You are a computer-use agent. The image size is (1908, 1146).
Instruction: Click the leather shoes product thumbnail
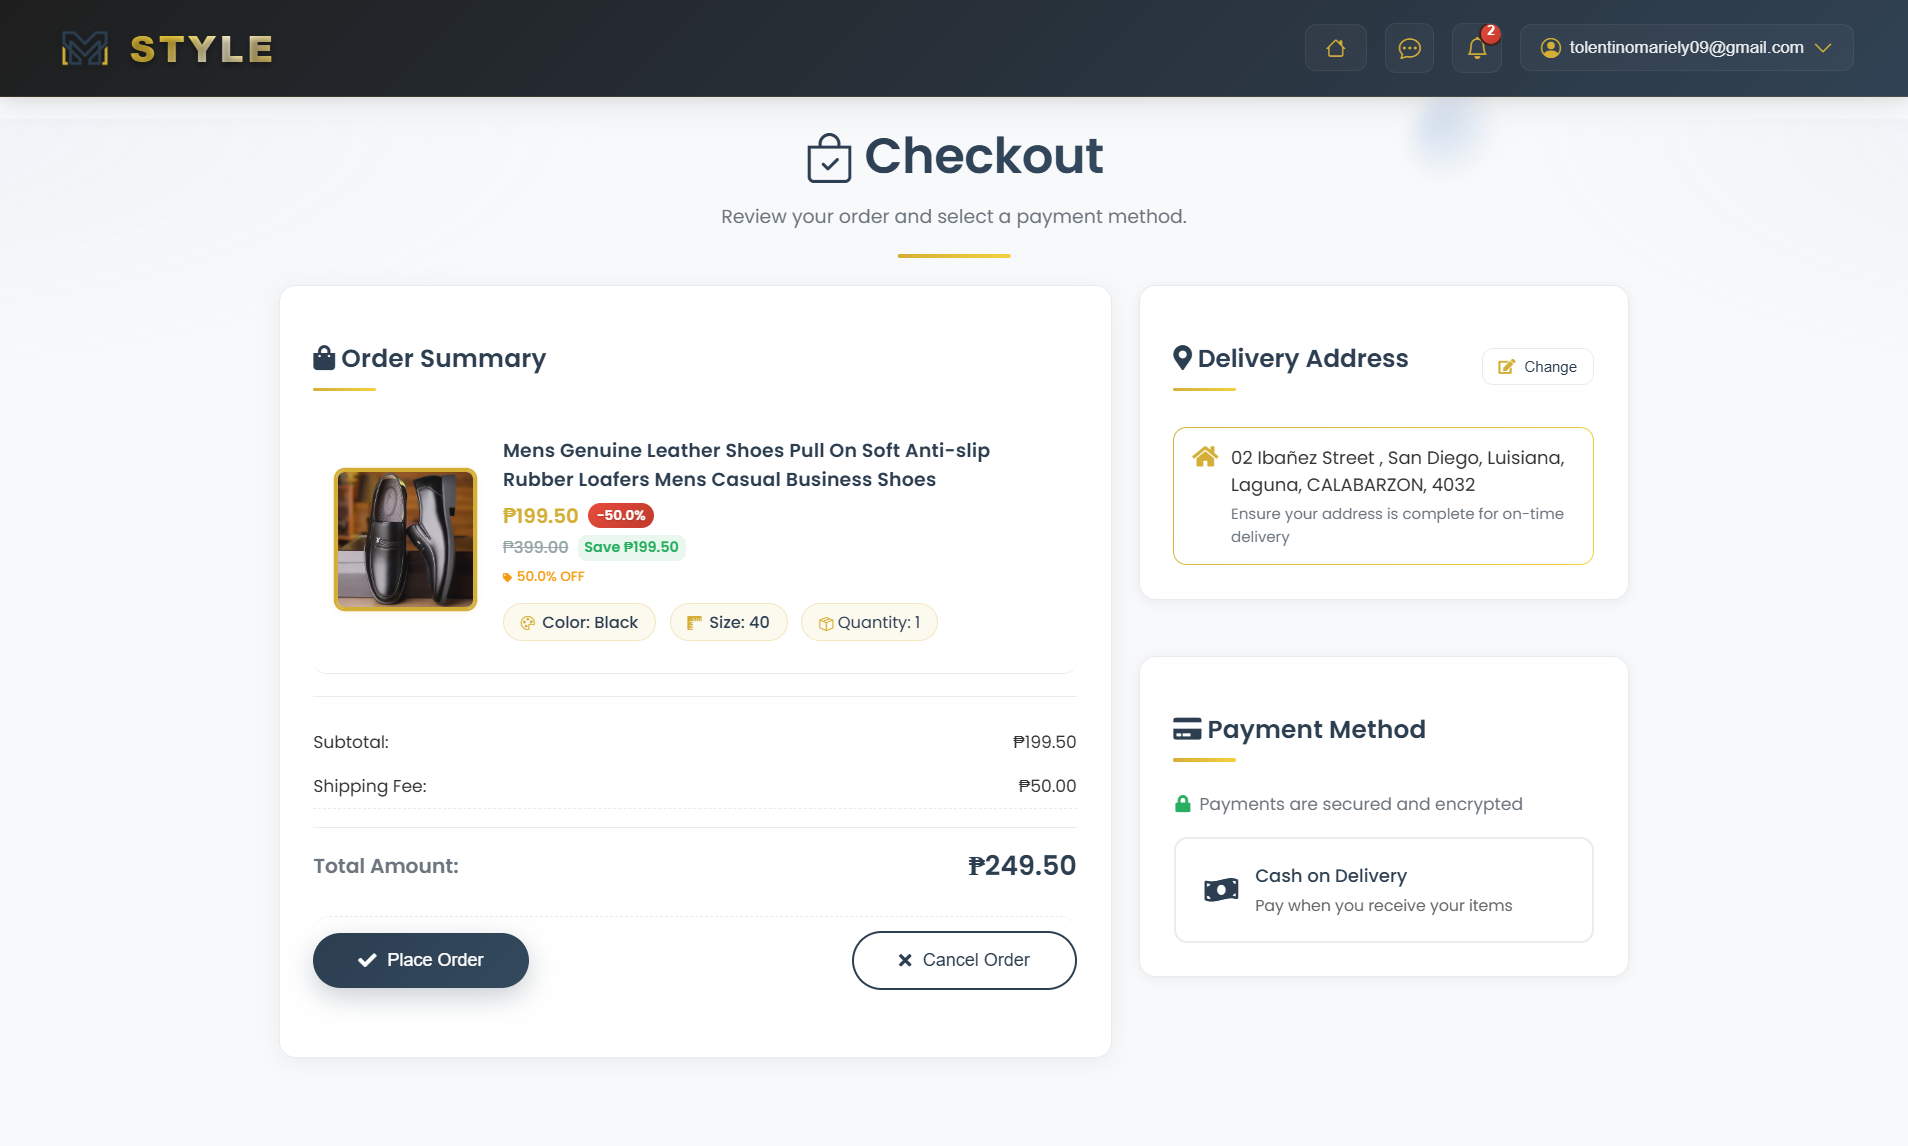click(x=405, y=538)
